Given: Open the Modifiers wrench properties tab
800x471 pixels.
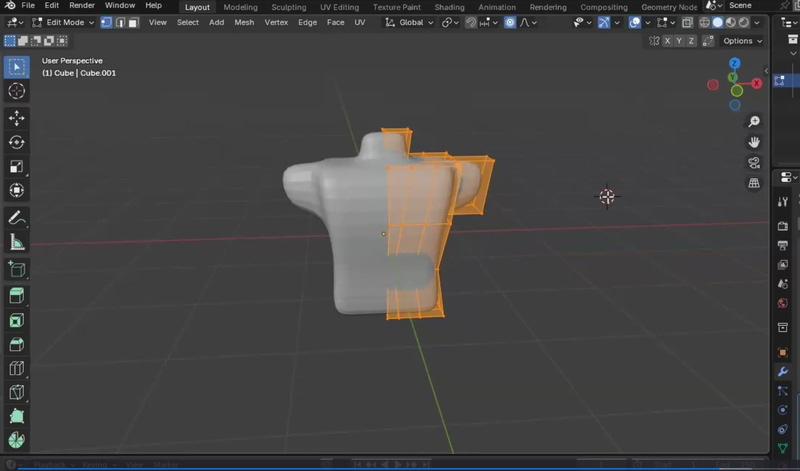Looking at the screenshot, I should [x=783, y=371].
